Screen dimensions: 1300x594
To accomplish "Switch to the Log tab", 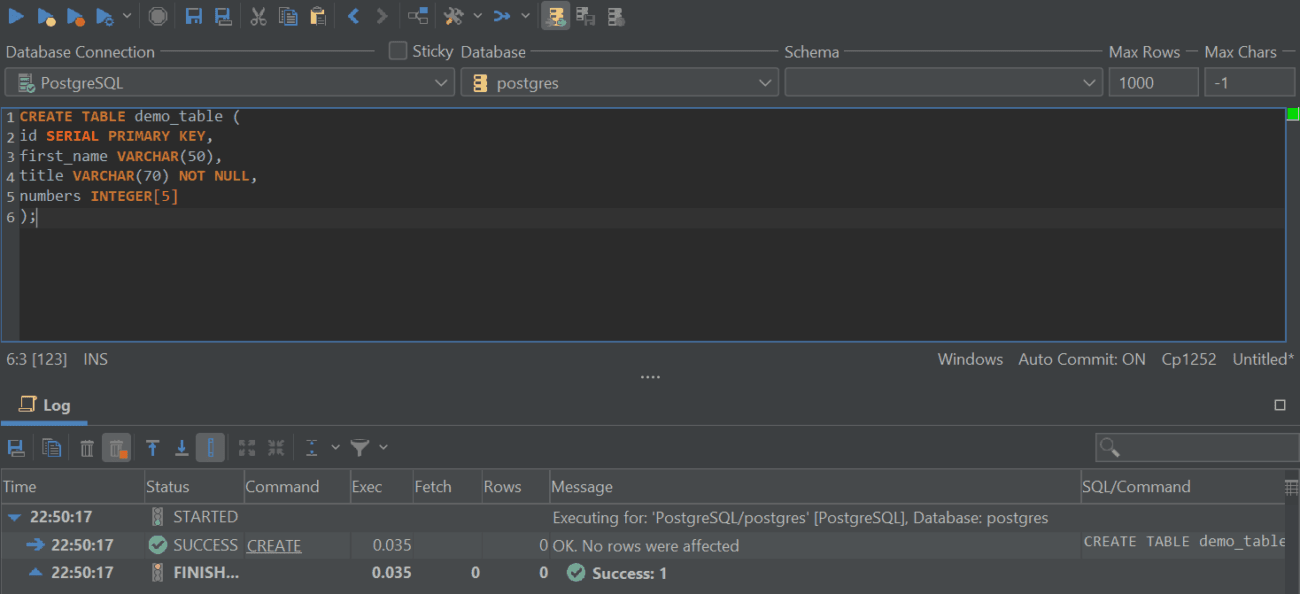I will (44, 405).
